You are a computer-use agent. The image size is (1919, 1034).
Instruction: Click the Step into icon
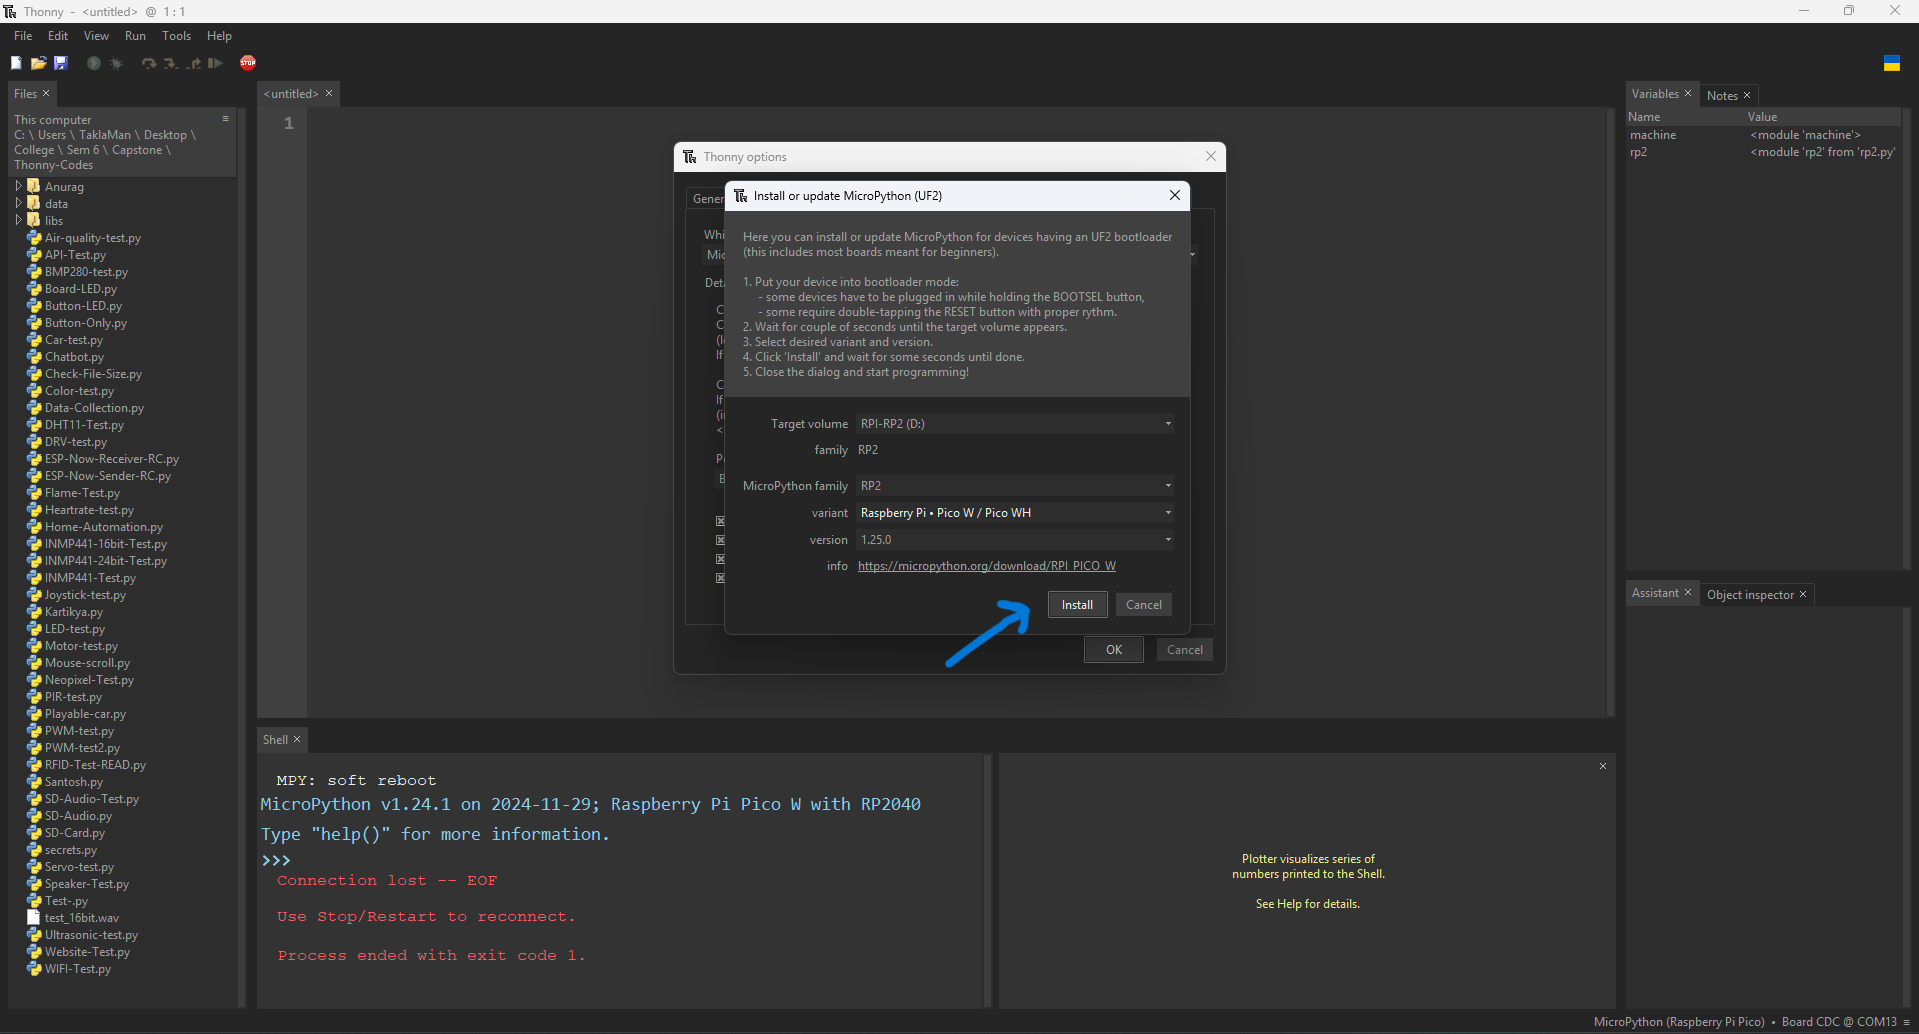click(171, 63)
